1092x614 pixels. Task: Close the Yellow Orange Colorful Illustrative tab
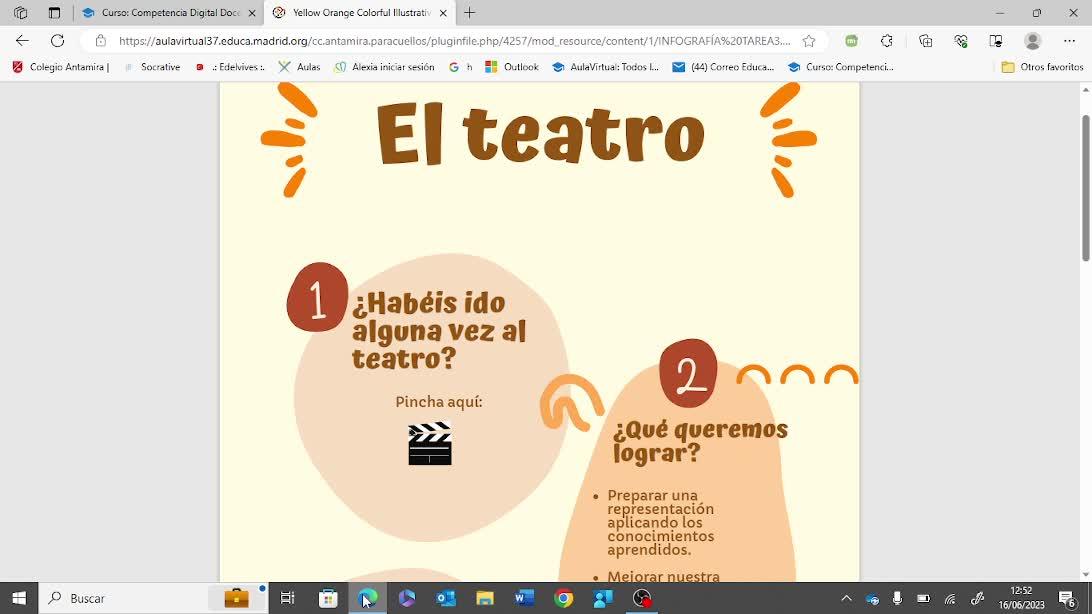pyautogui.click(x=443, y=13)
